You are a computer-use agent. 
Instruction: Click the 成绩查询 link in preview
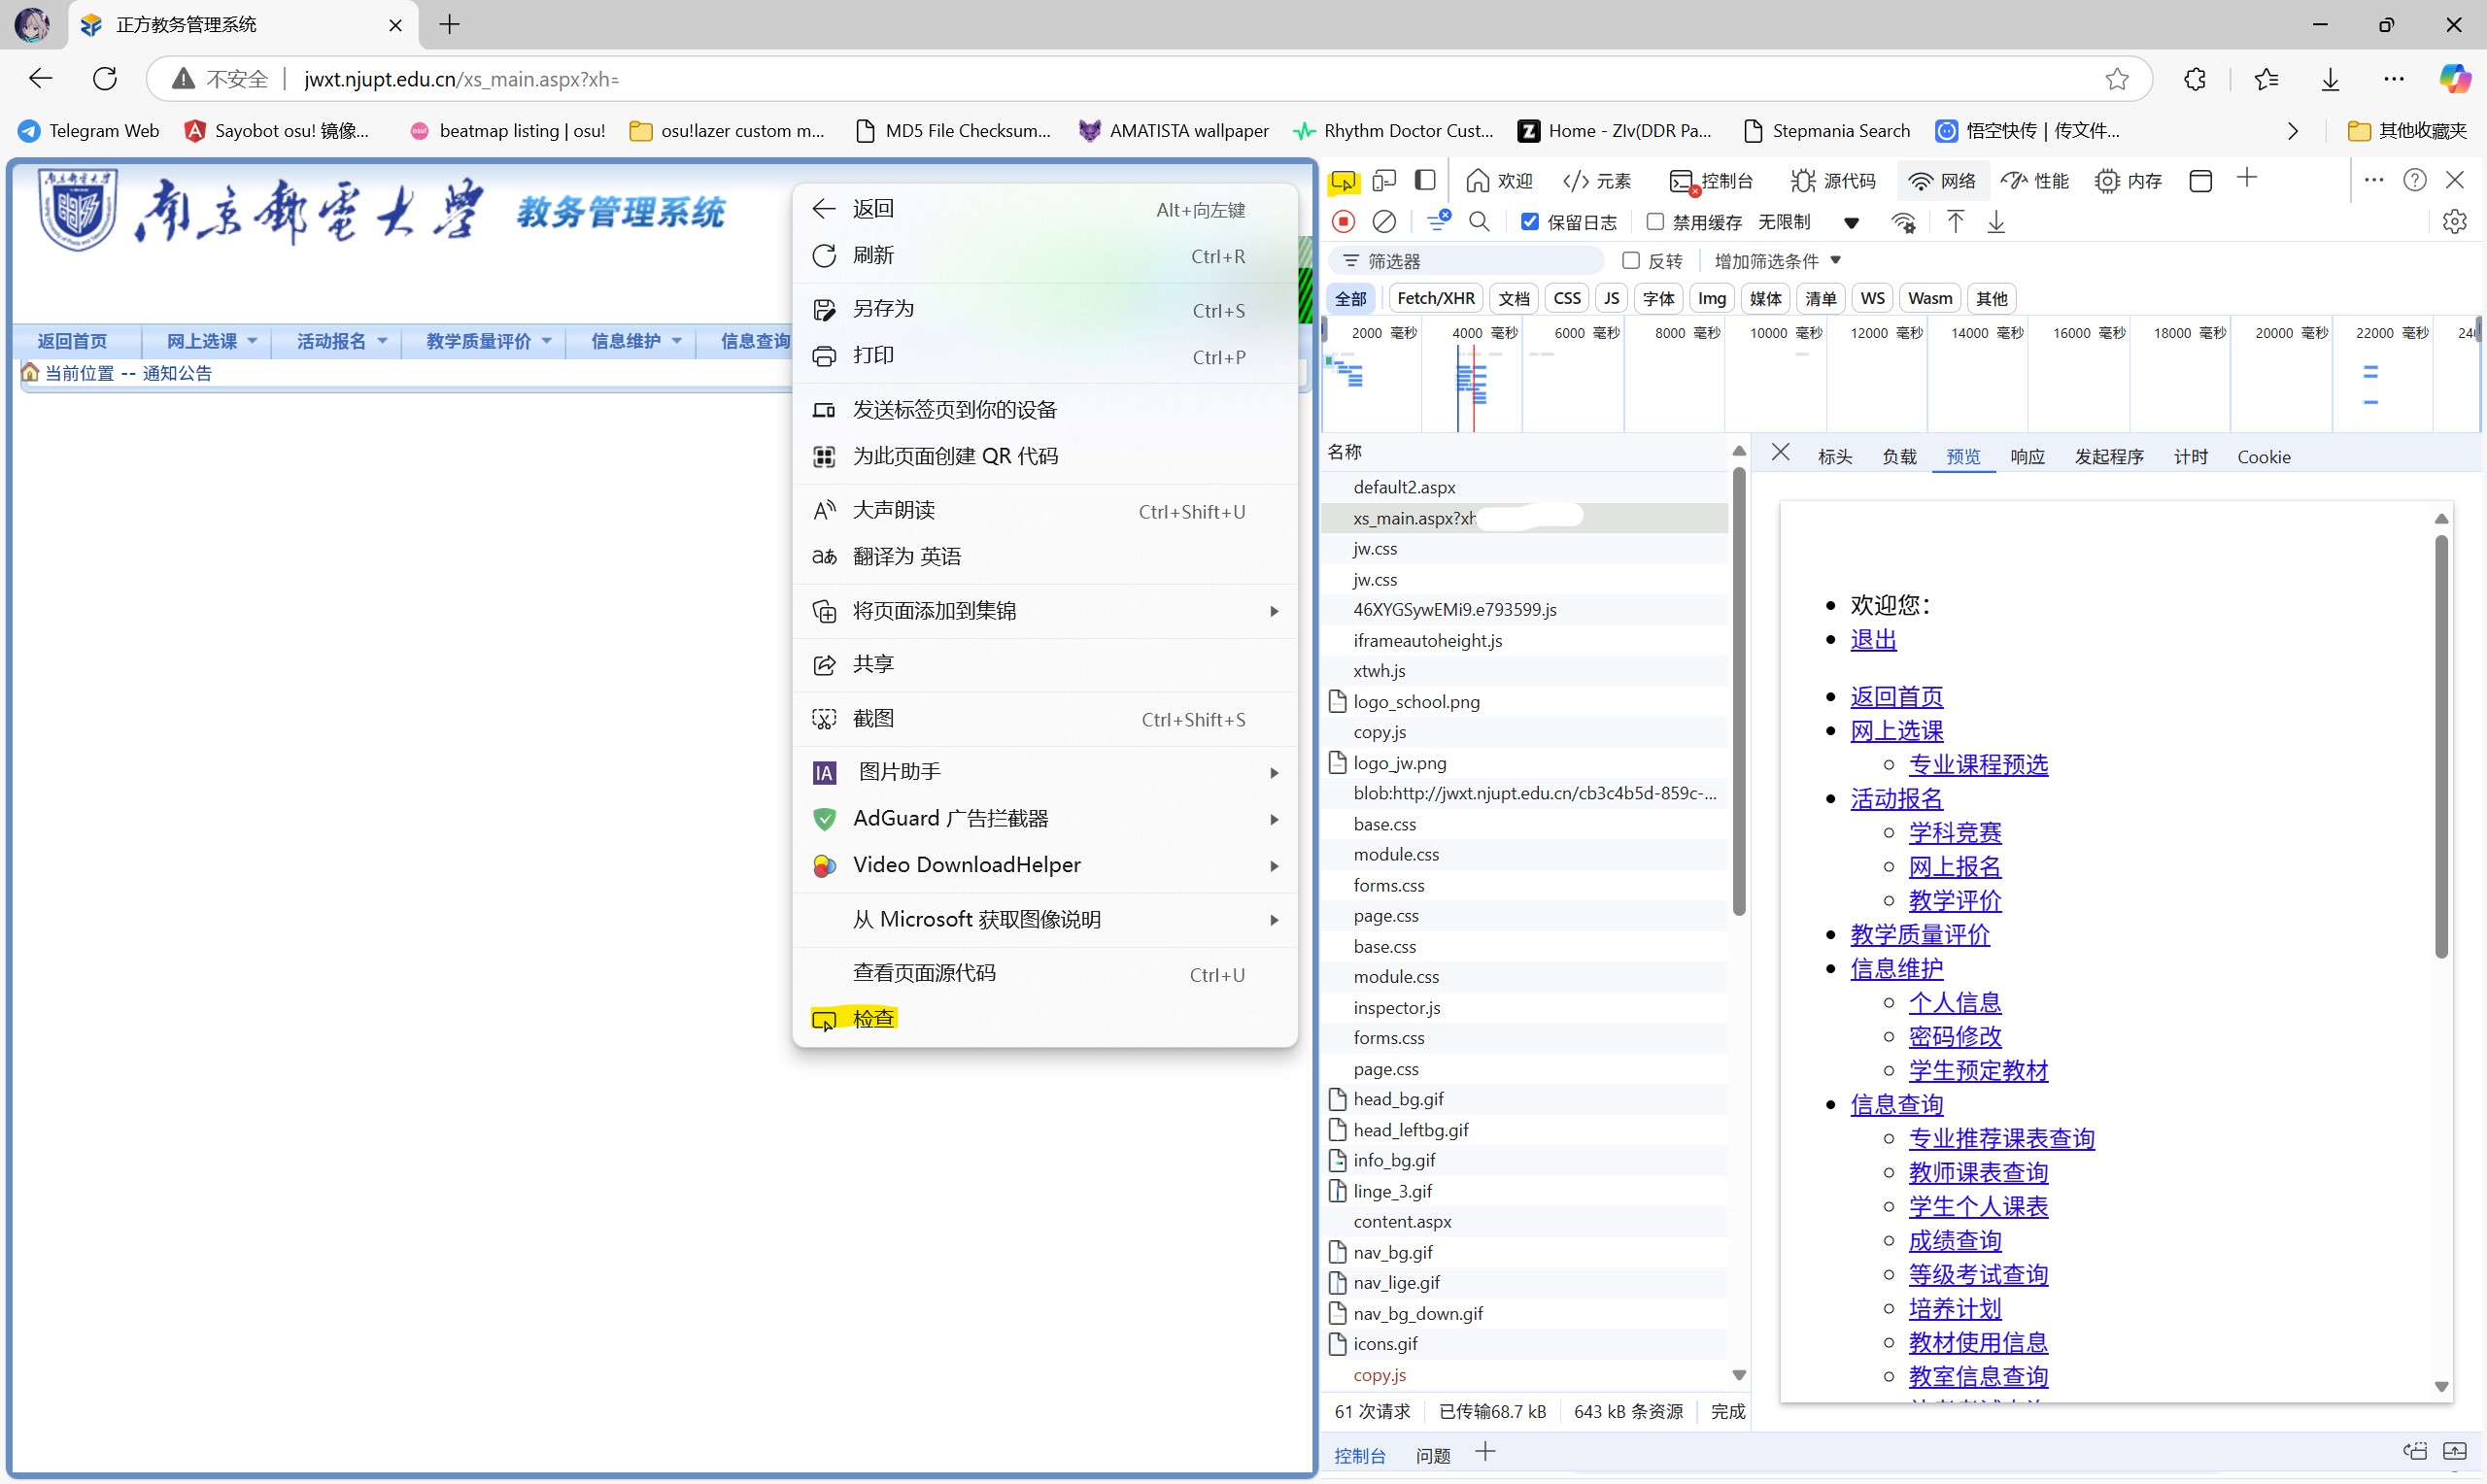1954,1240
